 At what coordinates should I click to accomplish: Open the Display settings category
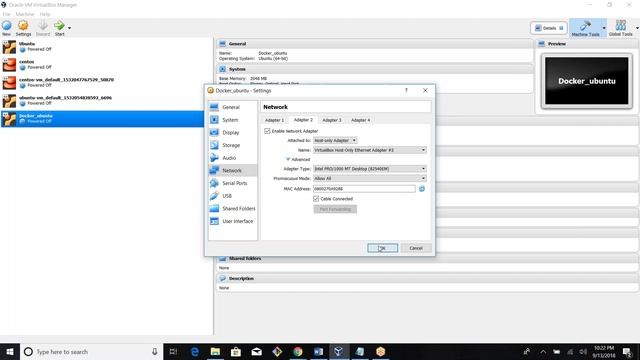233,133
